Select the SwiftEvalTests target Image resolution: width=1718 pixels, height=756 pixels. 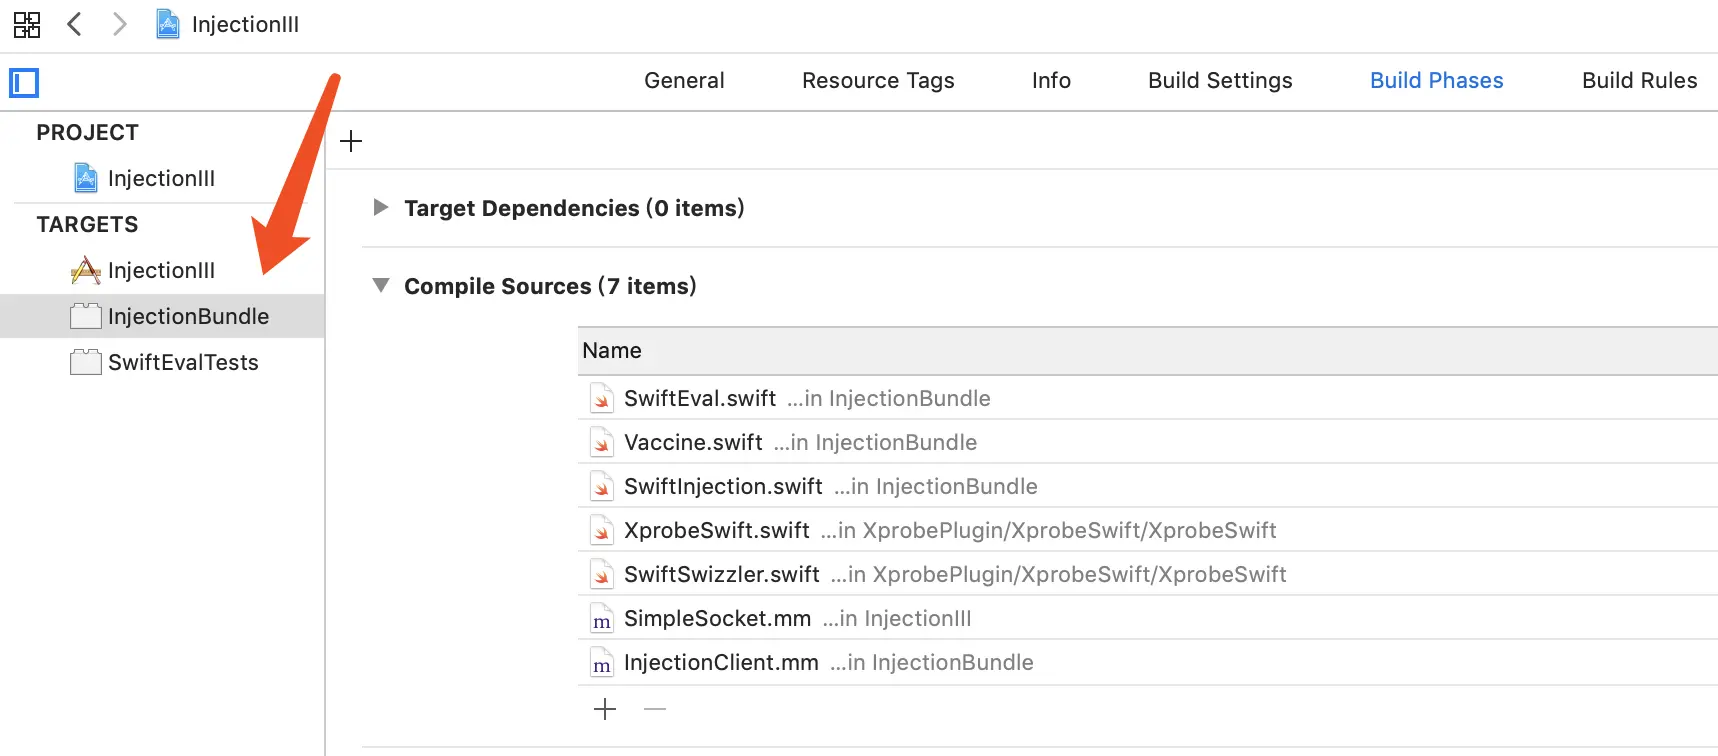tap(182, 363)
